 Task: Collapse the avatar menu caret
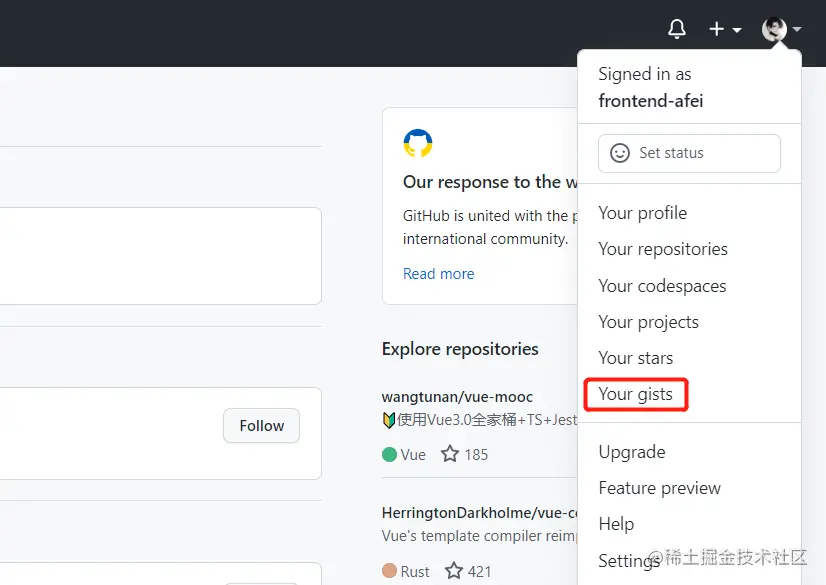(x=797, y=30)
